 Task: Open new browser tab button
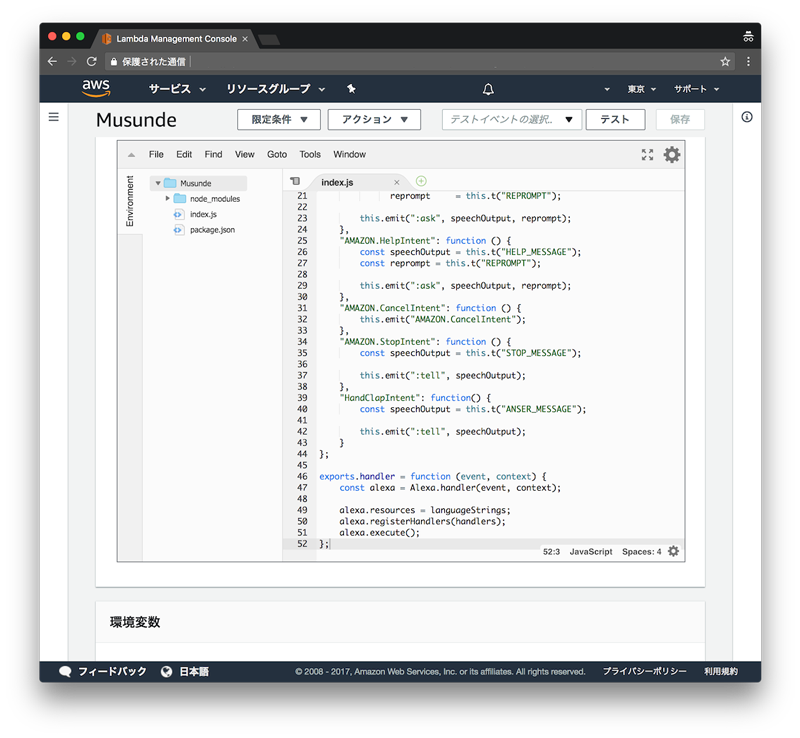pyautogui.click(x=269, y=40)
